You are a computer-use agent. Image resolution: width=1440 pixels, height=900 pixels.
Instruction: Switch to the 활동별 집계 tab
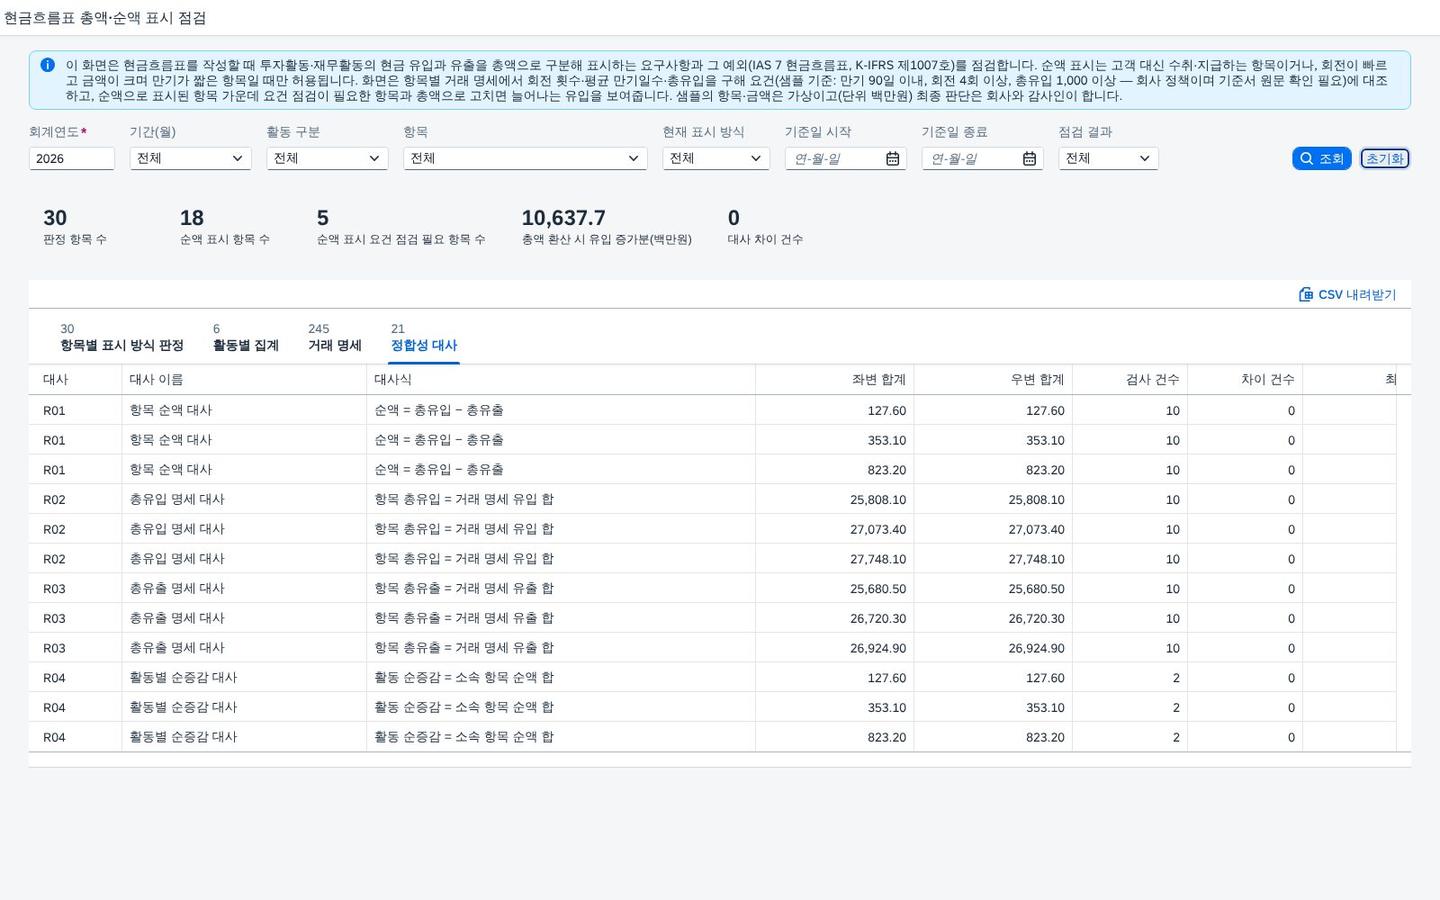click(246, 338)
